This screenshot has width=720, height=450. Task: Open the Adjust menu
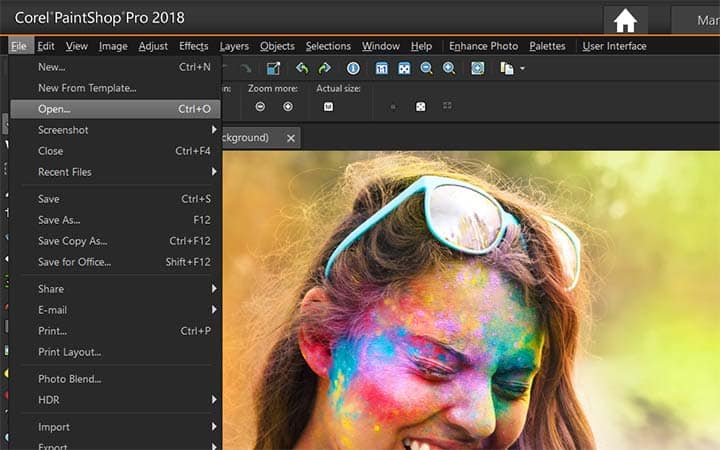(x=153, y=46)
